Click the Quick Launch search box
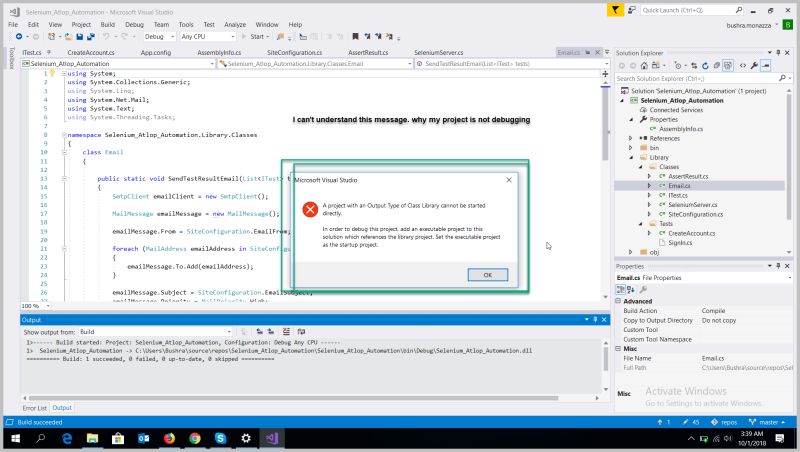Viewport: 800px width, 452px height. click(x=691, y=10)
